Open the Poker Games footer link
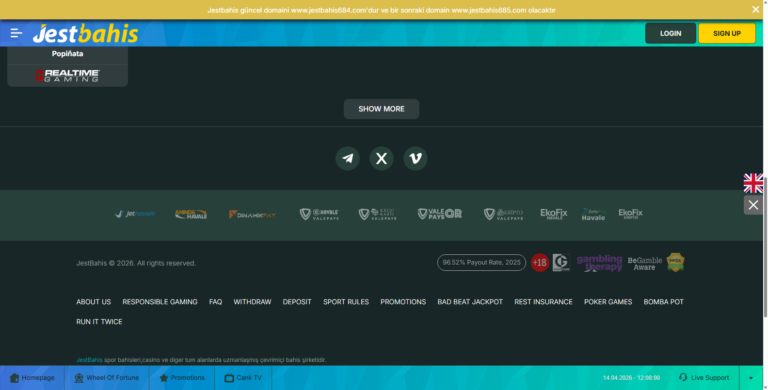The width and height of the screenshot is (768, 390). [608, 302]
